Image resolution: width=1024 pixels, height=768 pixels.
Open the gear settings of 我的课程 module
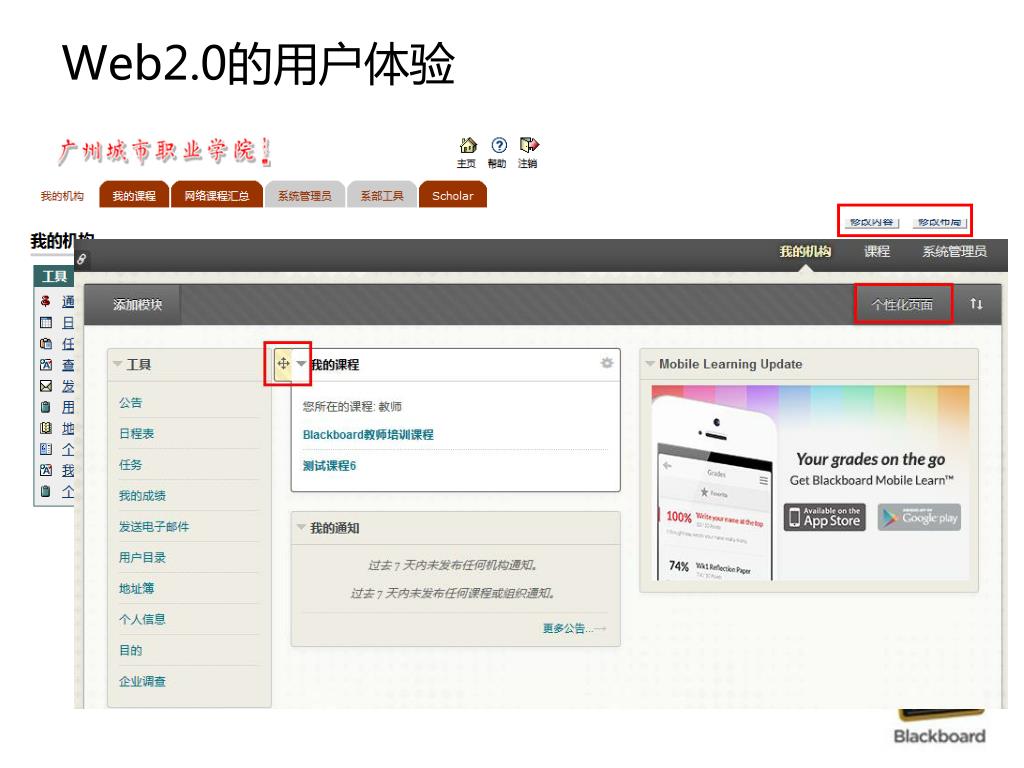coord(607,363)
